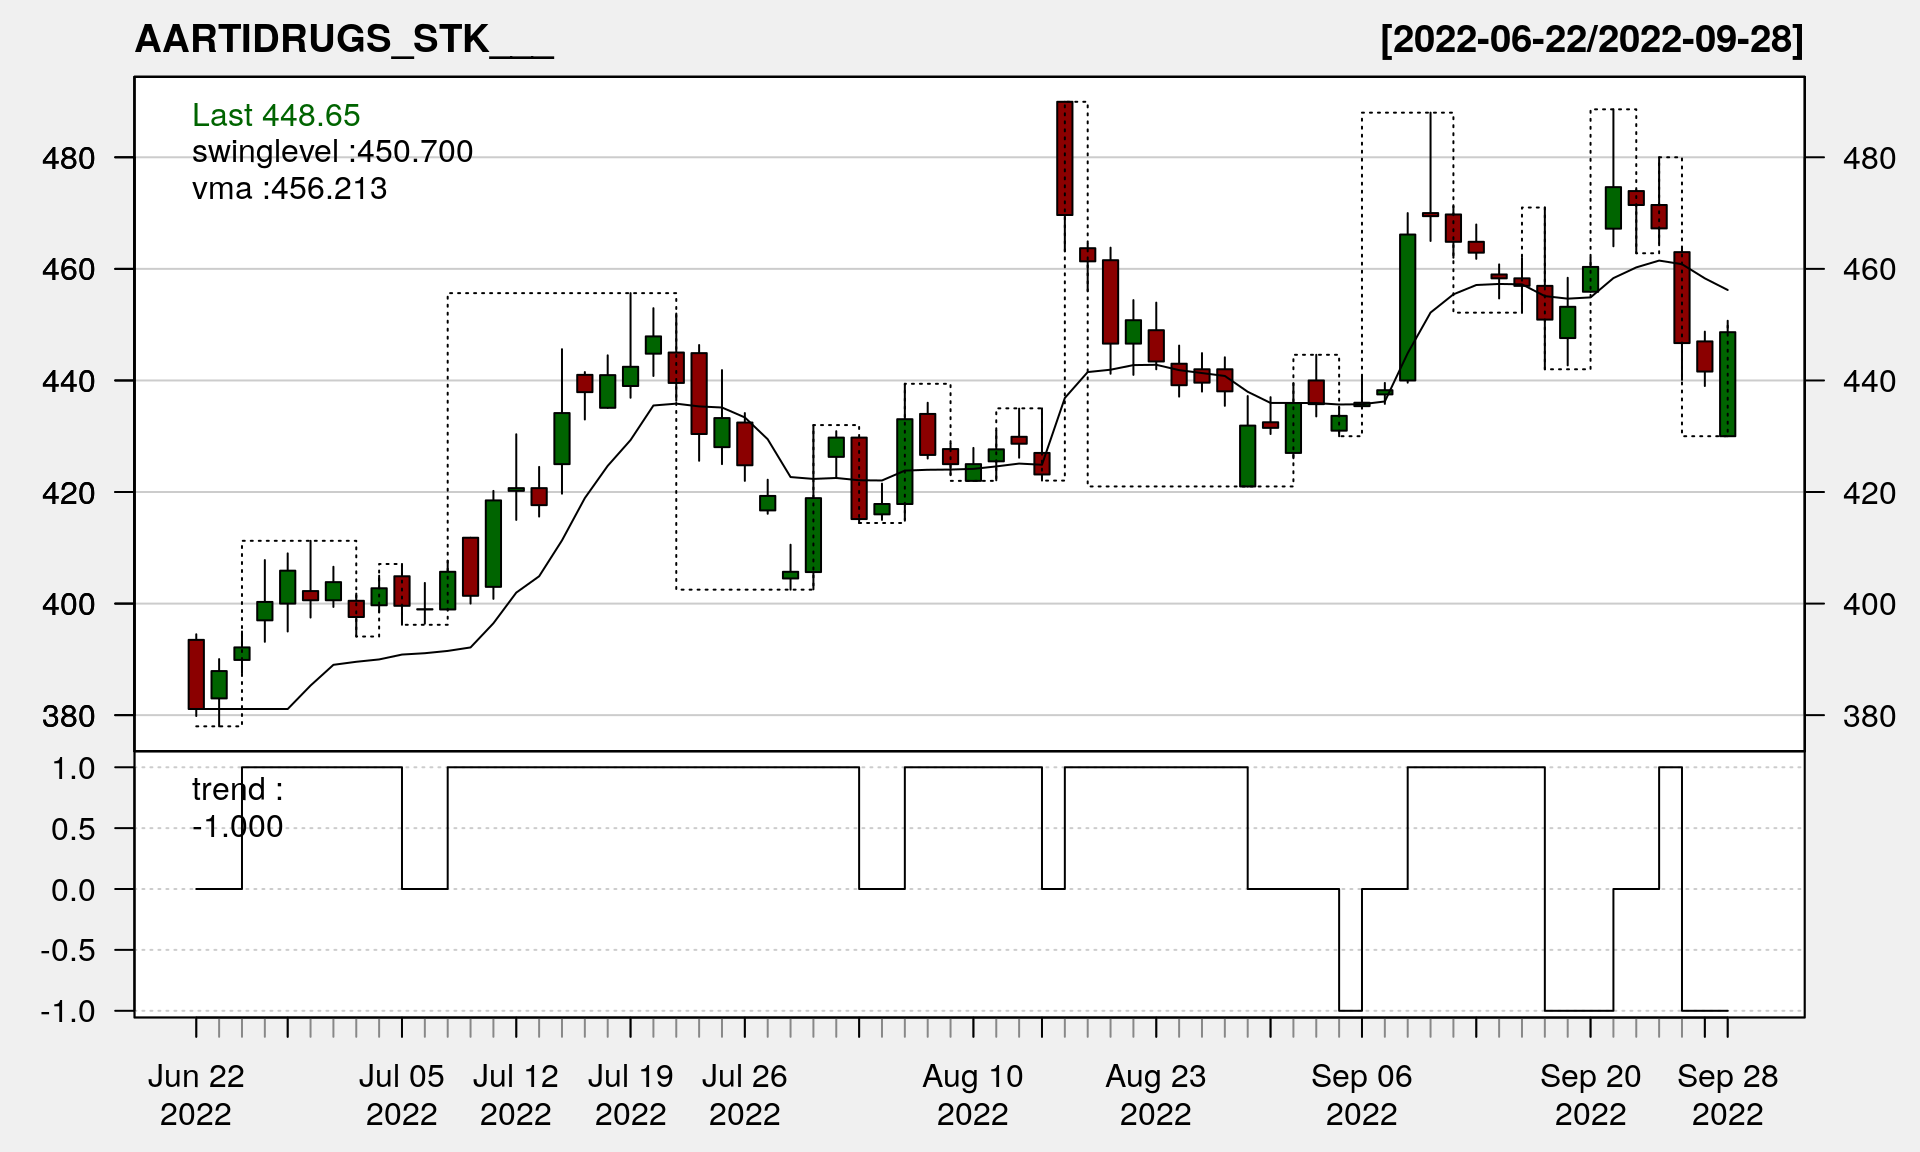Click the first red candle on Jun 22

click(196, 674)
